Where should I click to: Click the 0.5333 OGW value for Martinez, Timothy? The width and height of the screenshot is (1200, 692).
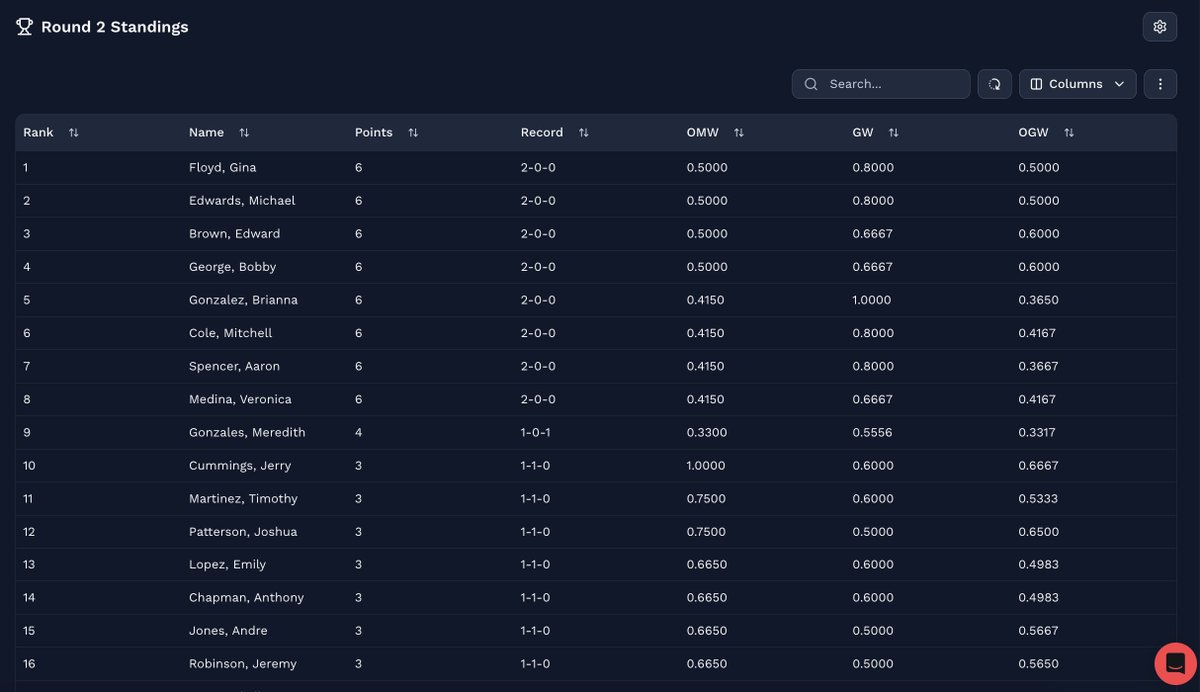coord(1039,498)
